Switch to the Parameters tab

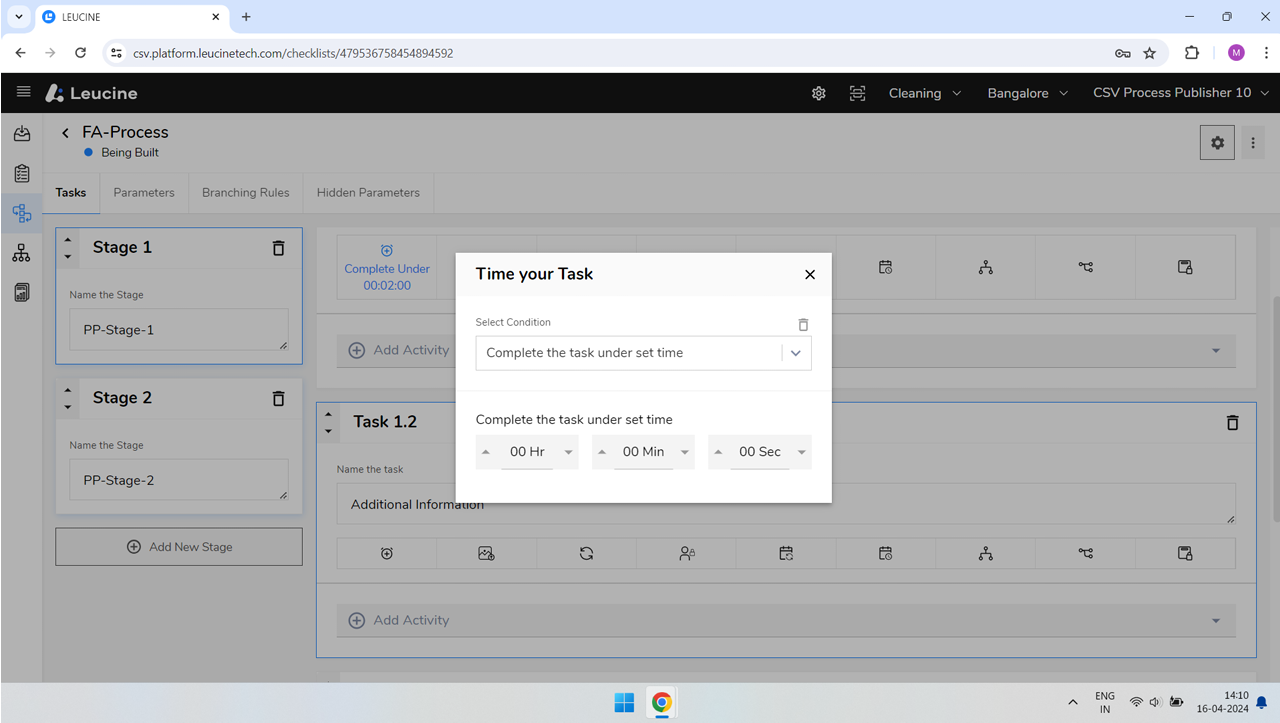pyautogui.click(x=144, y=193)
